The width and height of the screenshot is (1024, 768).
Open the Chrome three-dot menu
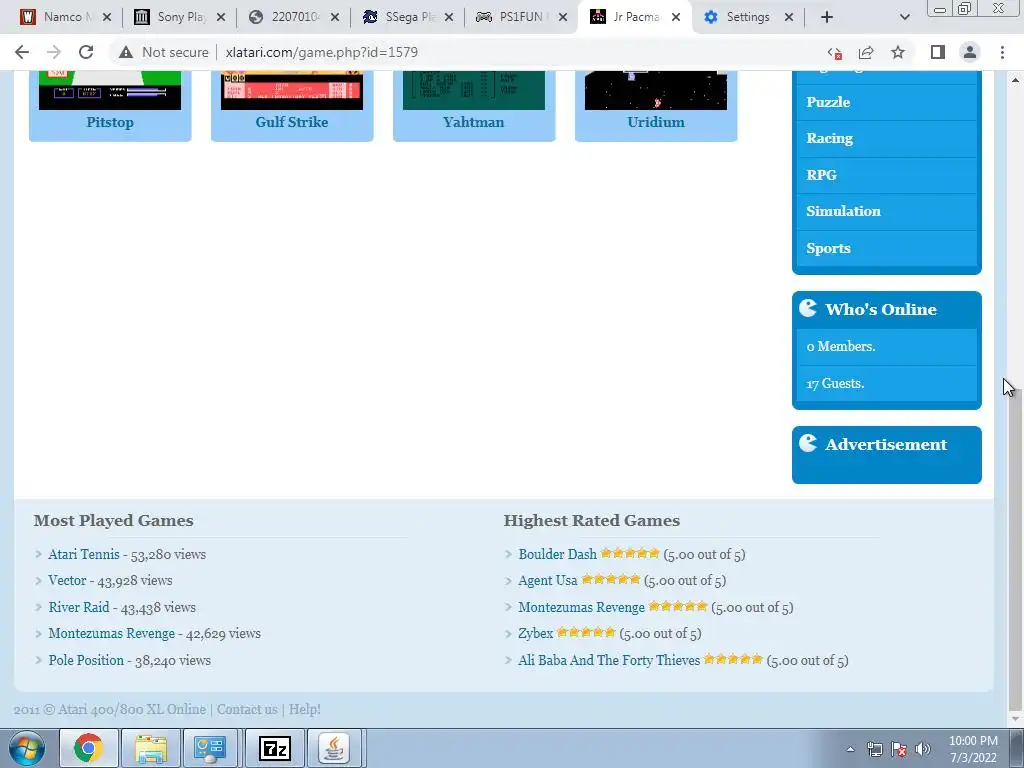point(1002,52)
